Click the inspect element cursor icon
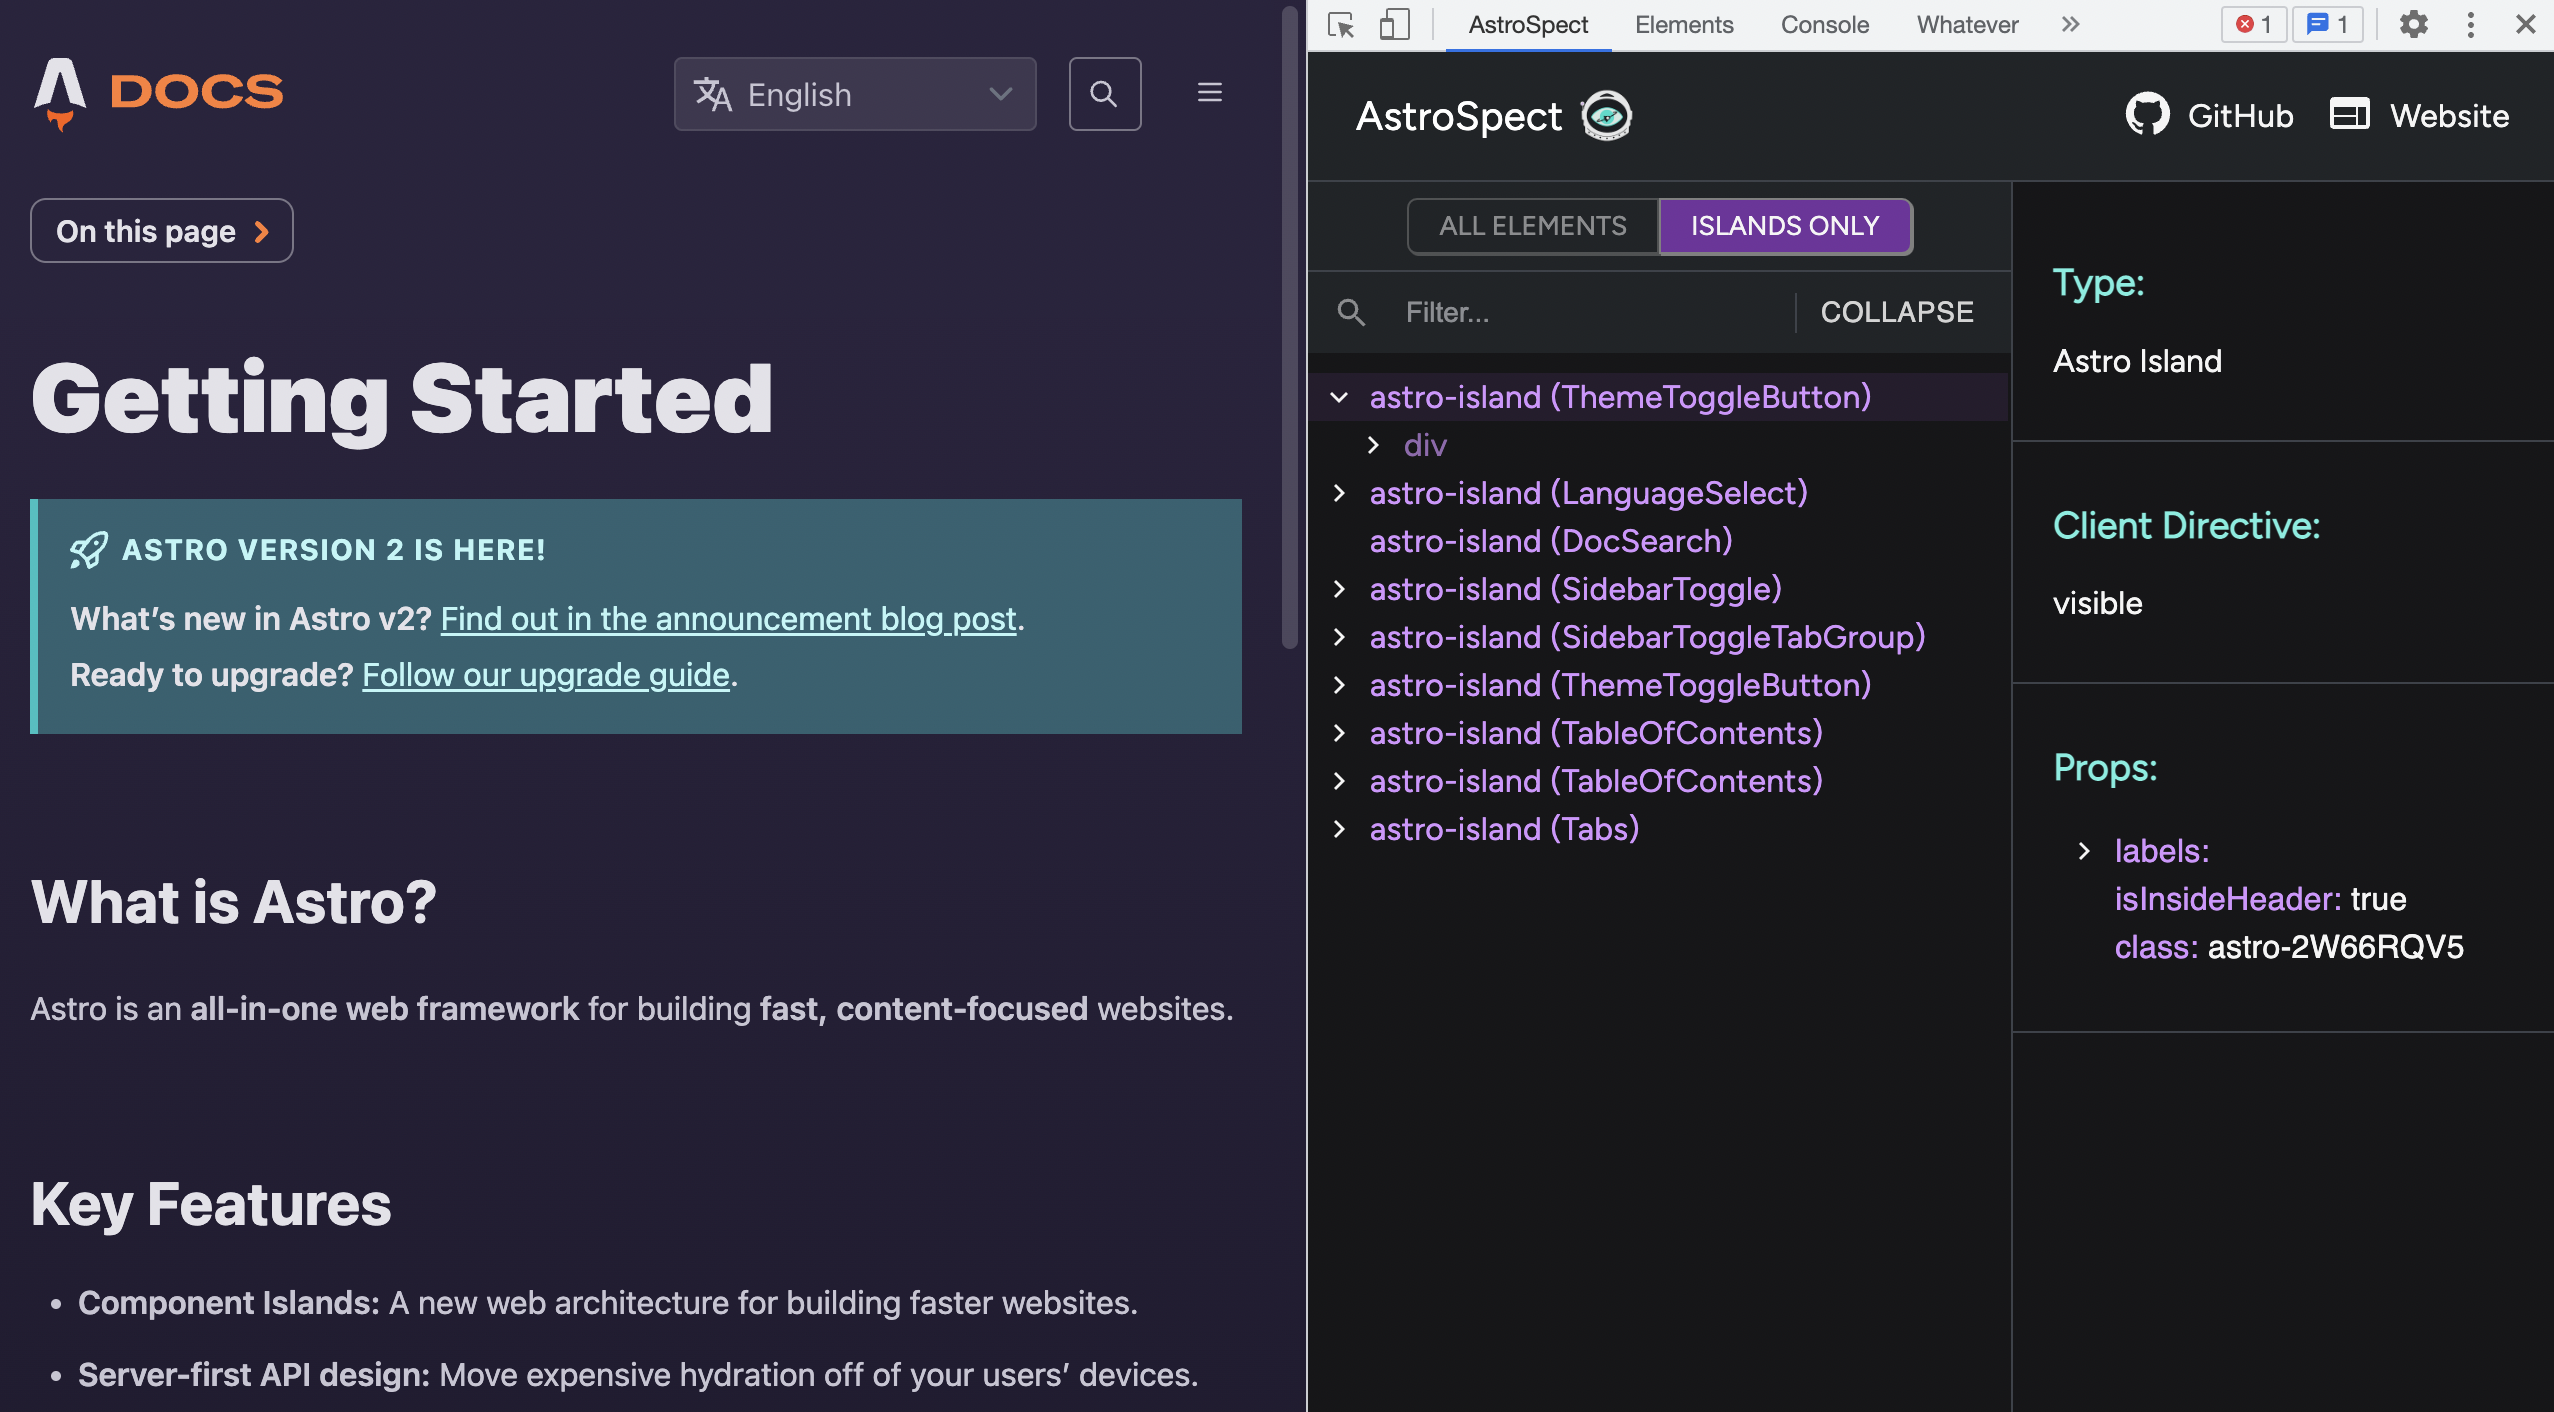 [x=1341, y=24]
